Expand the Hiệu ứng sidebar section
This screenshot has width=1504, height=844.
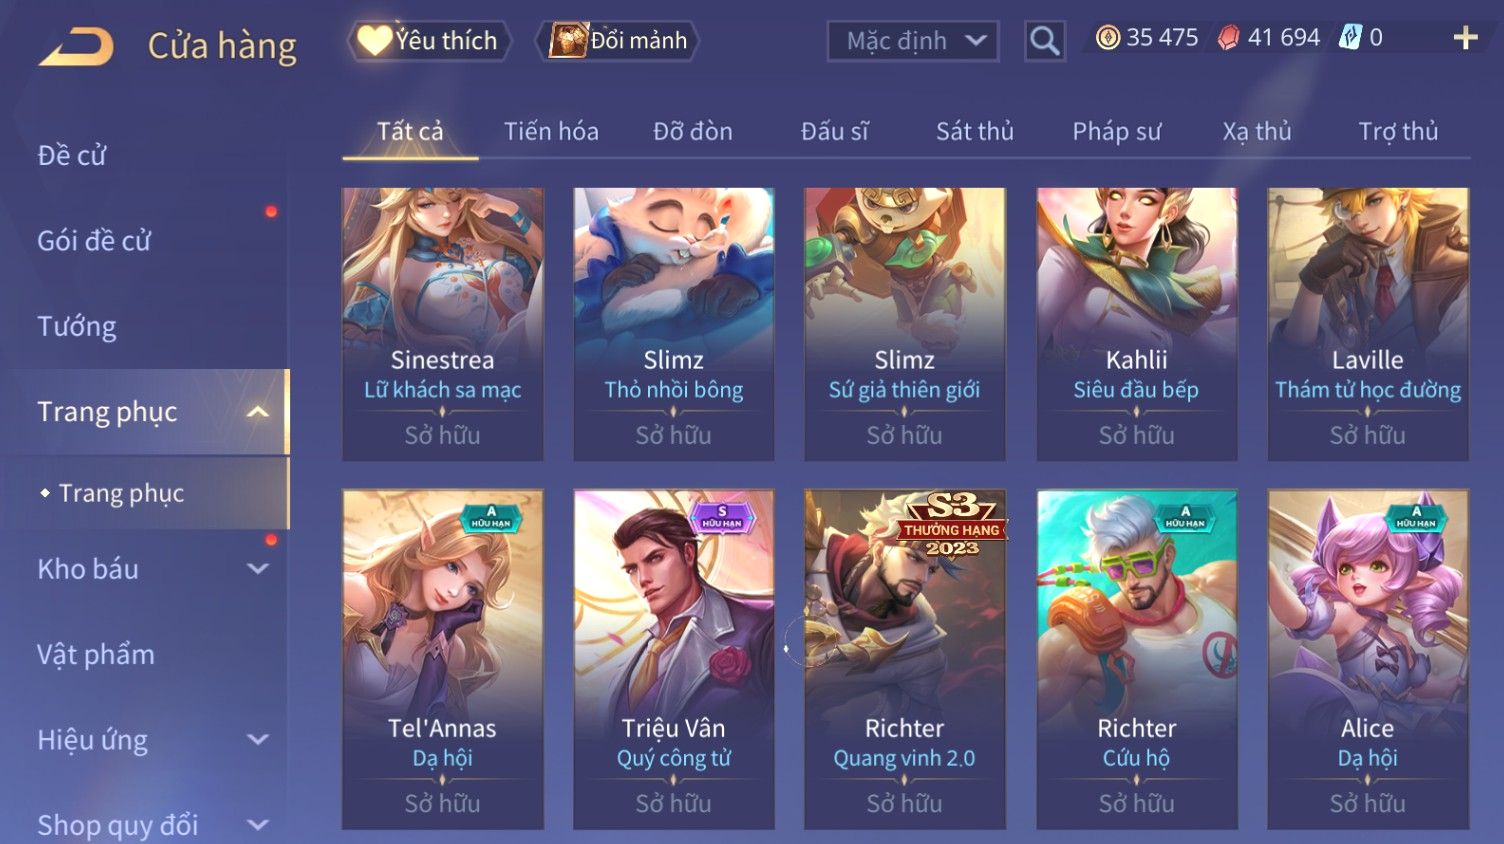[258, 740]
